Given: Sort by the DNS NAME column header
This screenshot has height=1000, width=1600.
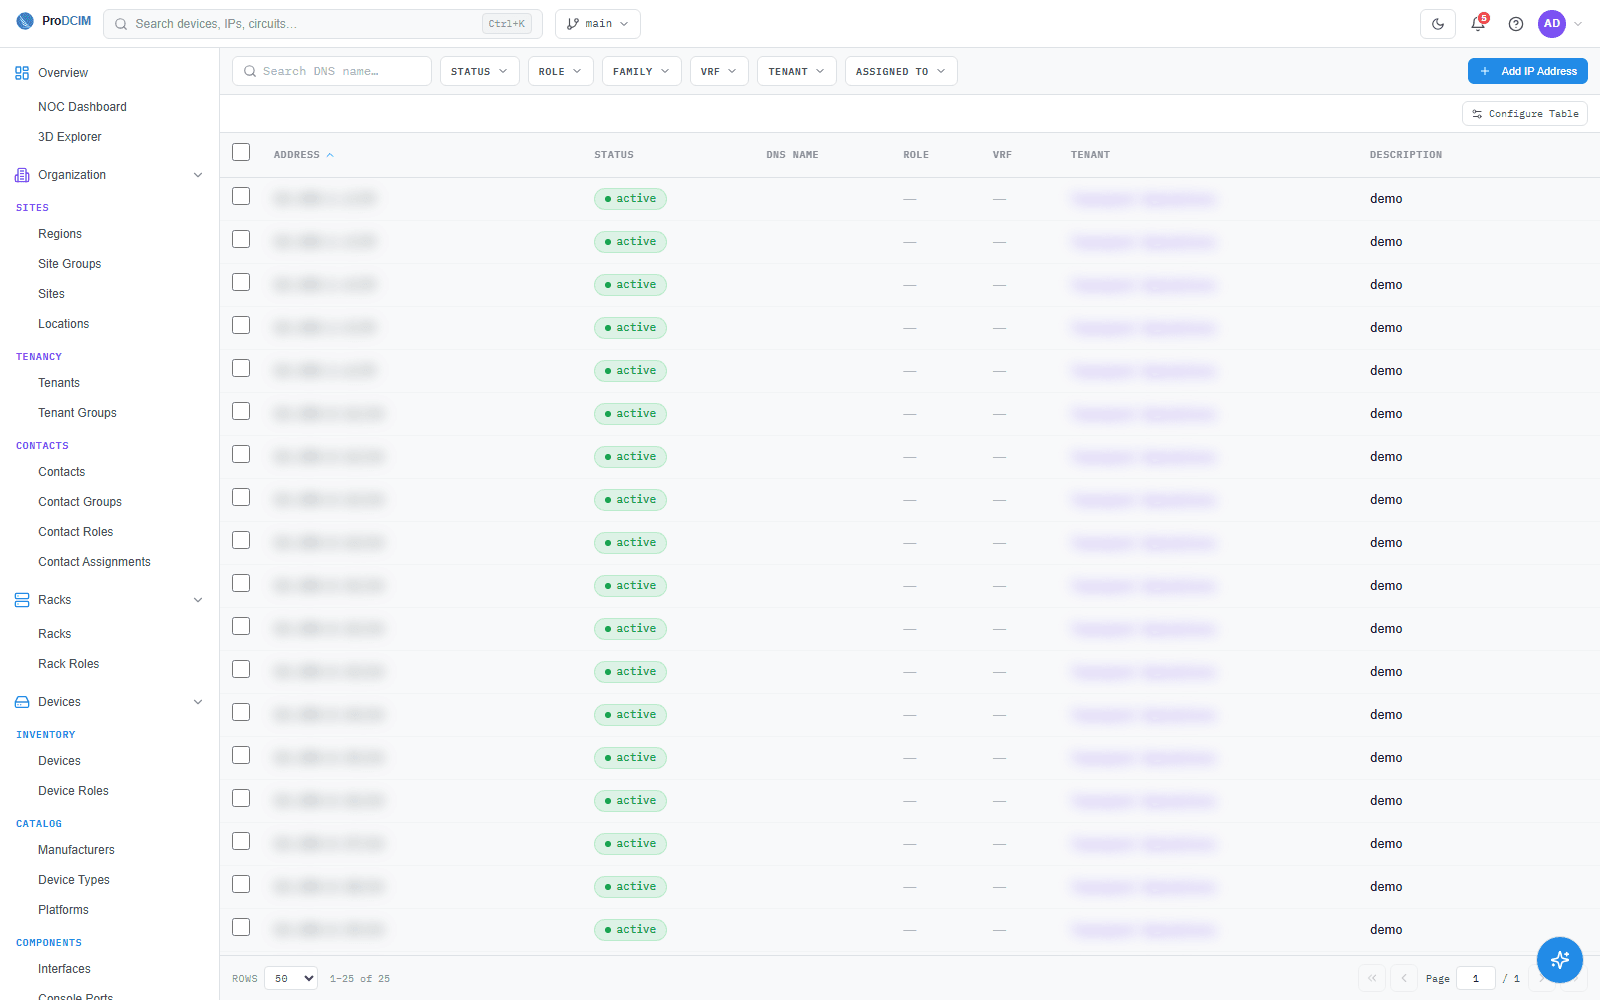Looking at the screenshot, I should pos(792,155).
